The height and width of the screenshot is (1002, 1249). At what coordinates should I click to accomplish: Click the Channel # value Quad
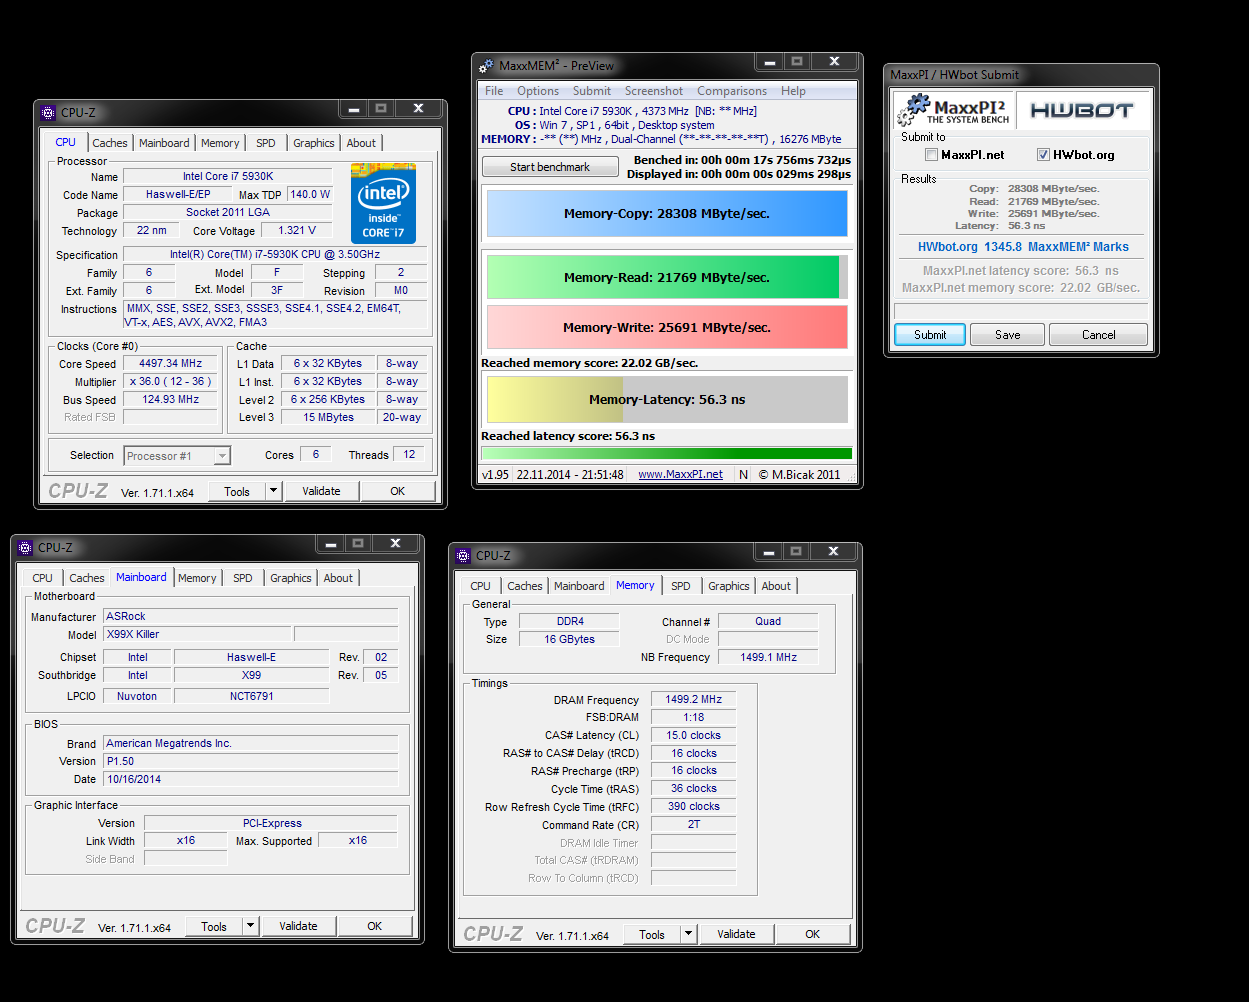(768, 621)
